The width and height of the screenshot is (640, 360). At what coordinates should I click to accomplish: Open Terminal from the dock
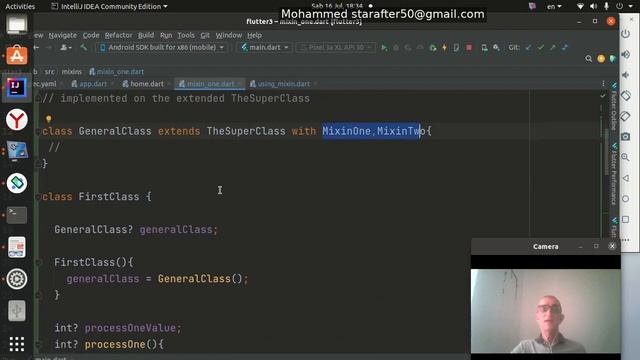(x=17, y=215)
